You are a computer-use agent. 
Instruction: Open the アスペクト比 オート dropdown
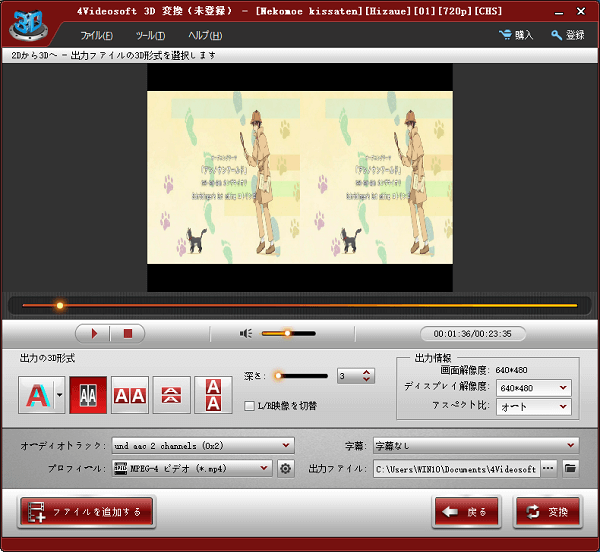[x=534, y=407]
